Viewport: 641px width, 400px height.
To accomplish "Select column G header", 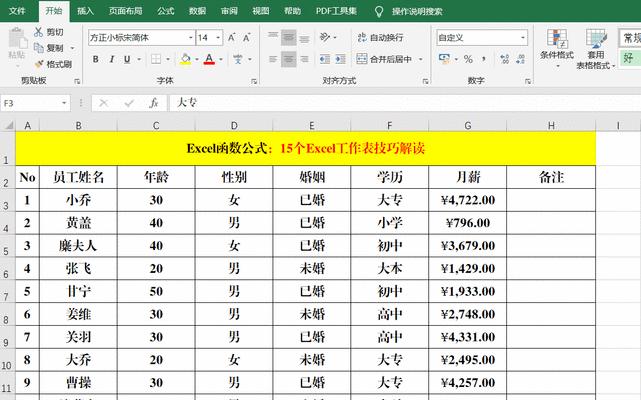I will (x=468, y=126).
